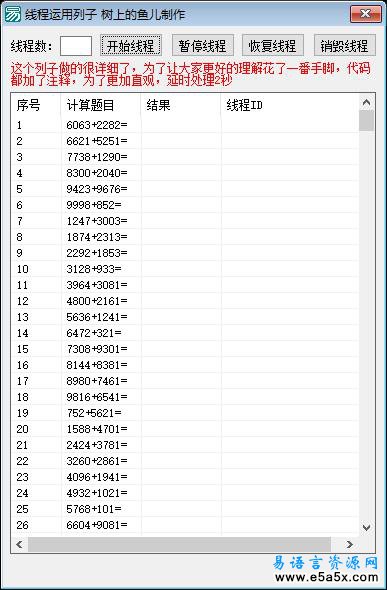Select row 6621+5251=
The width and height of the screenshot is (387, 590).
point(185,141)
